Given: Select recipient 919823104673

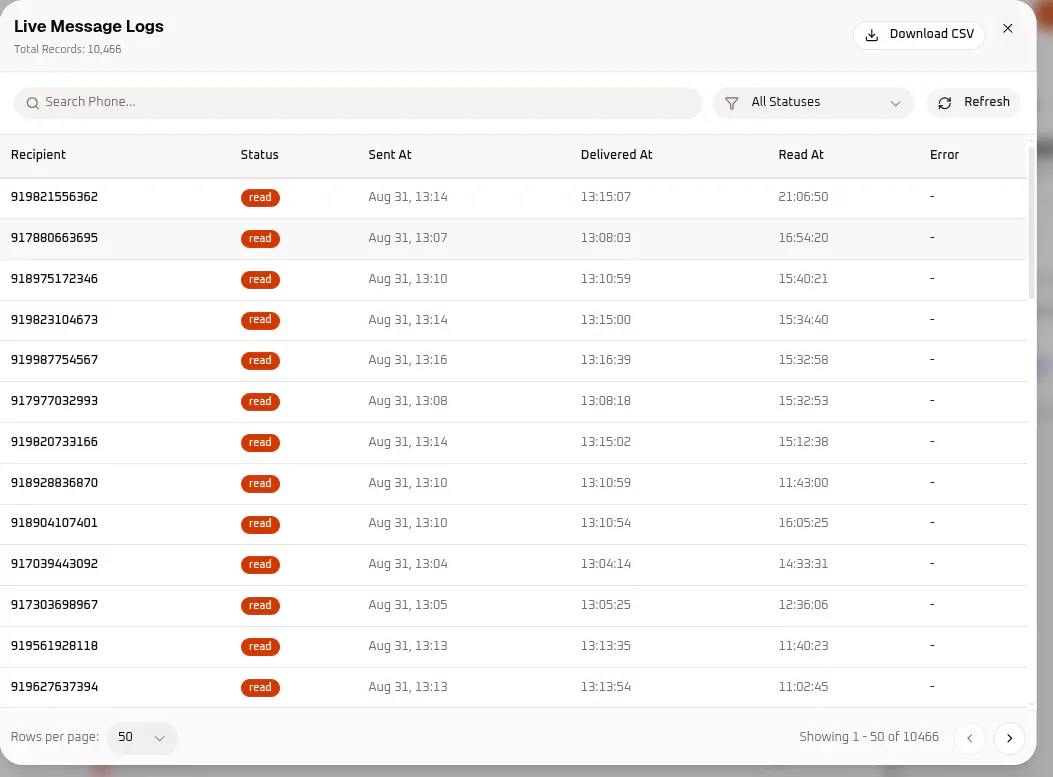Looking at the screenshot, I should point(54,320).
